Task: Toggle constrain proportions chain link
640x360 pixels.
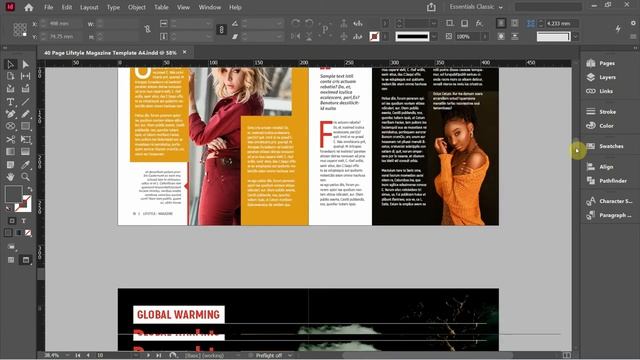Action: [221, 30]
